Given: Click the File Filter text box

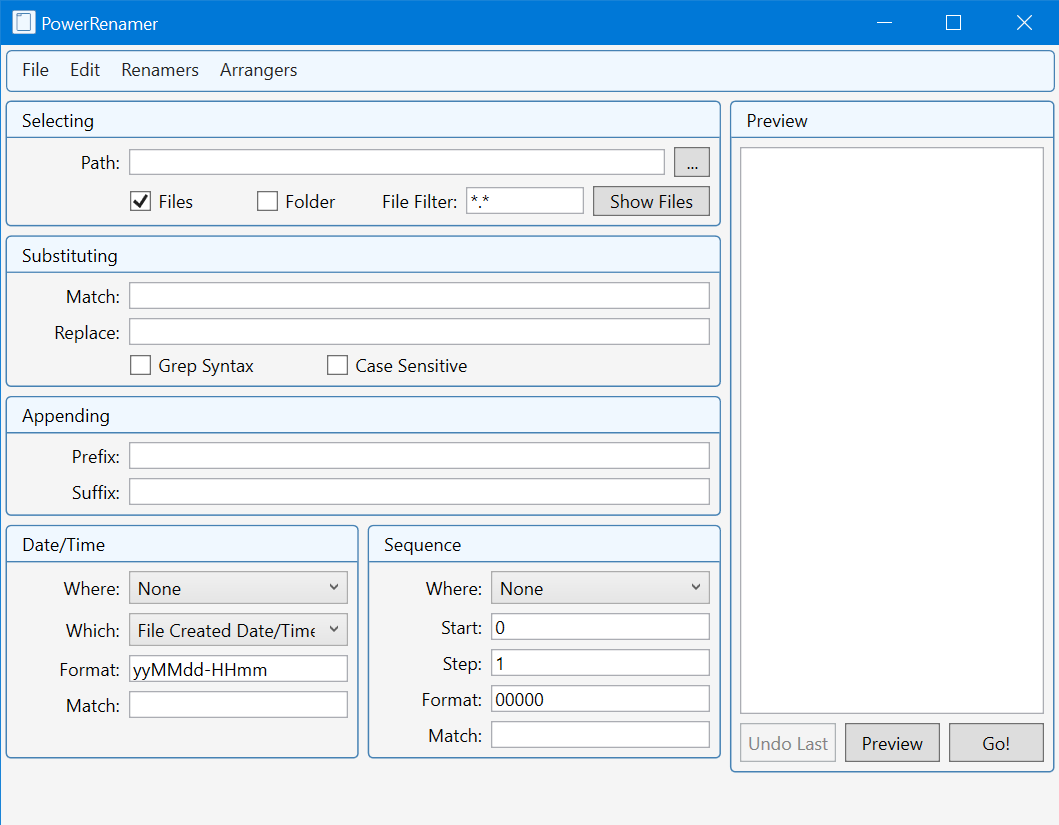Looking at the screenshot, I should click(x=525, y=201).
